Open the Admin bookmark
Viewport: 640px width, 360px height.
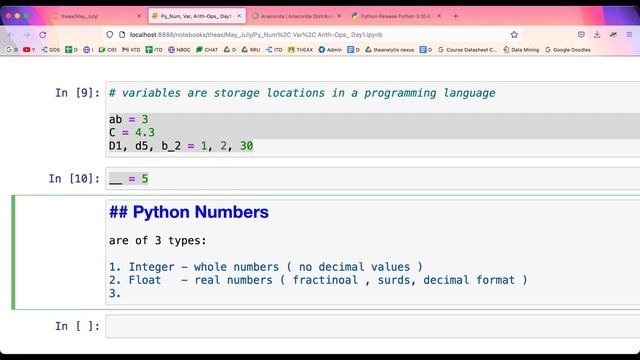pos(330,50)
